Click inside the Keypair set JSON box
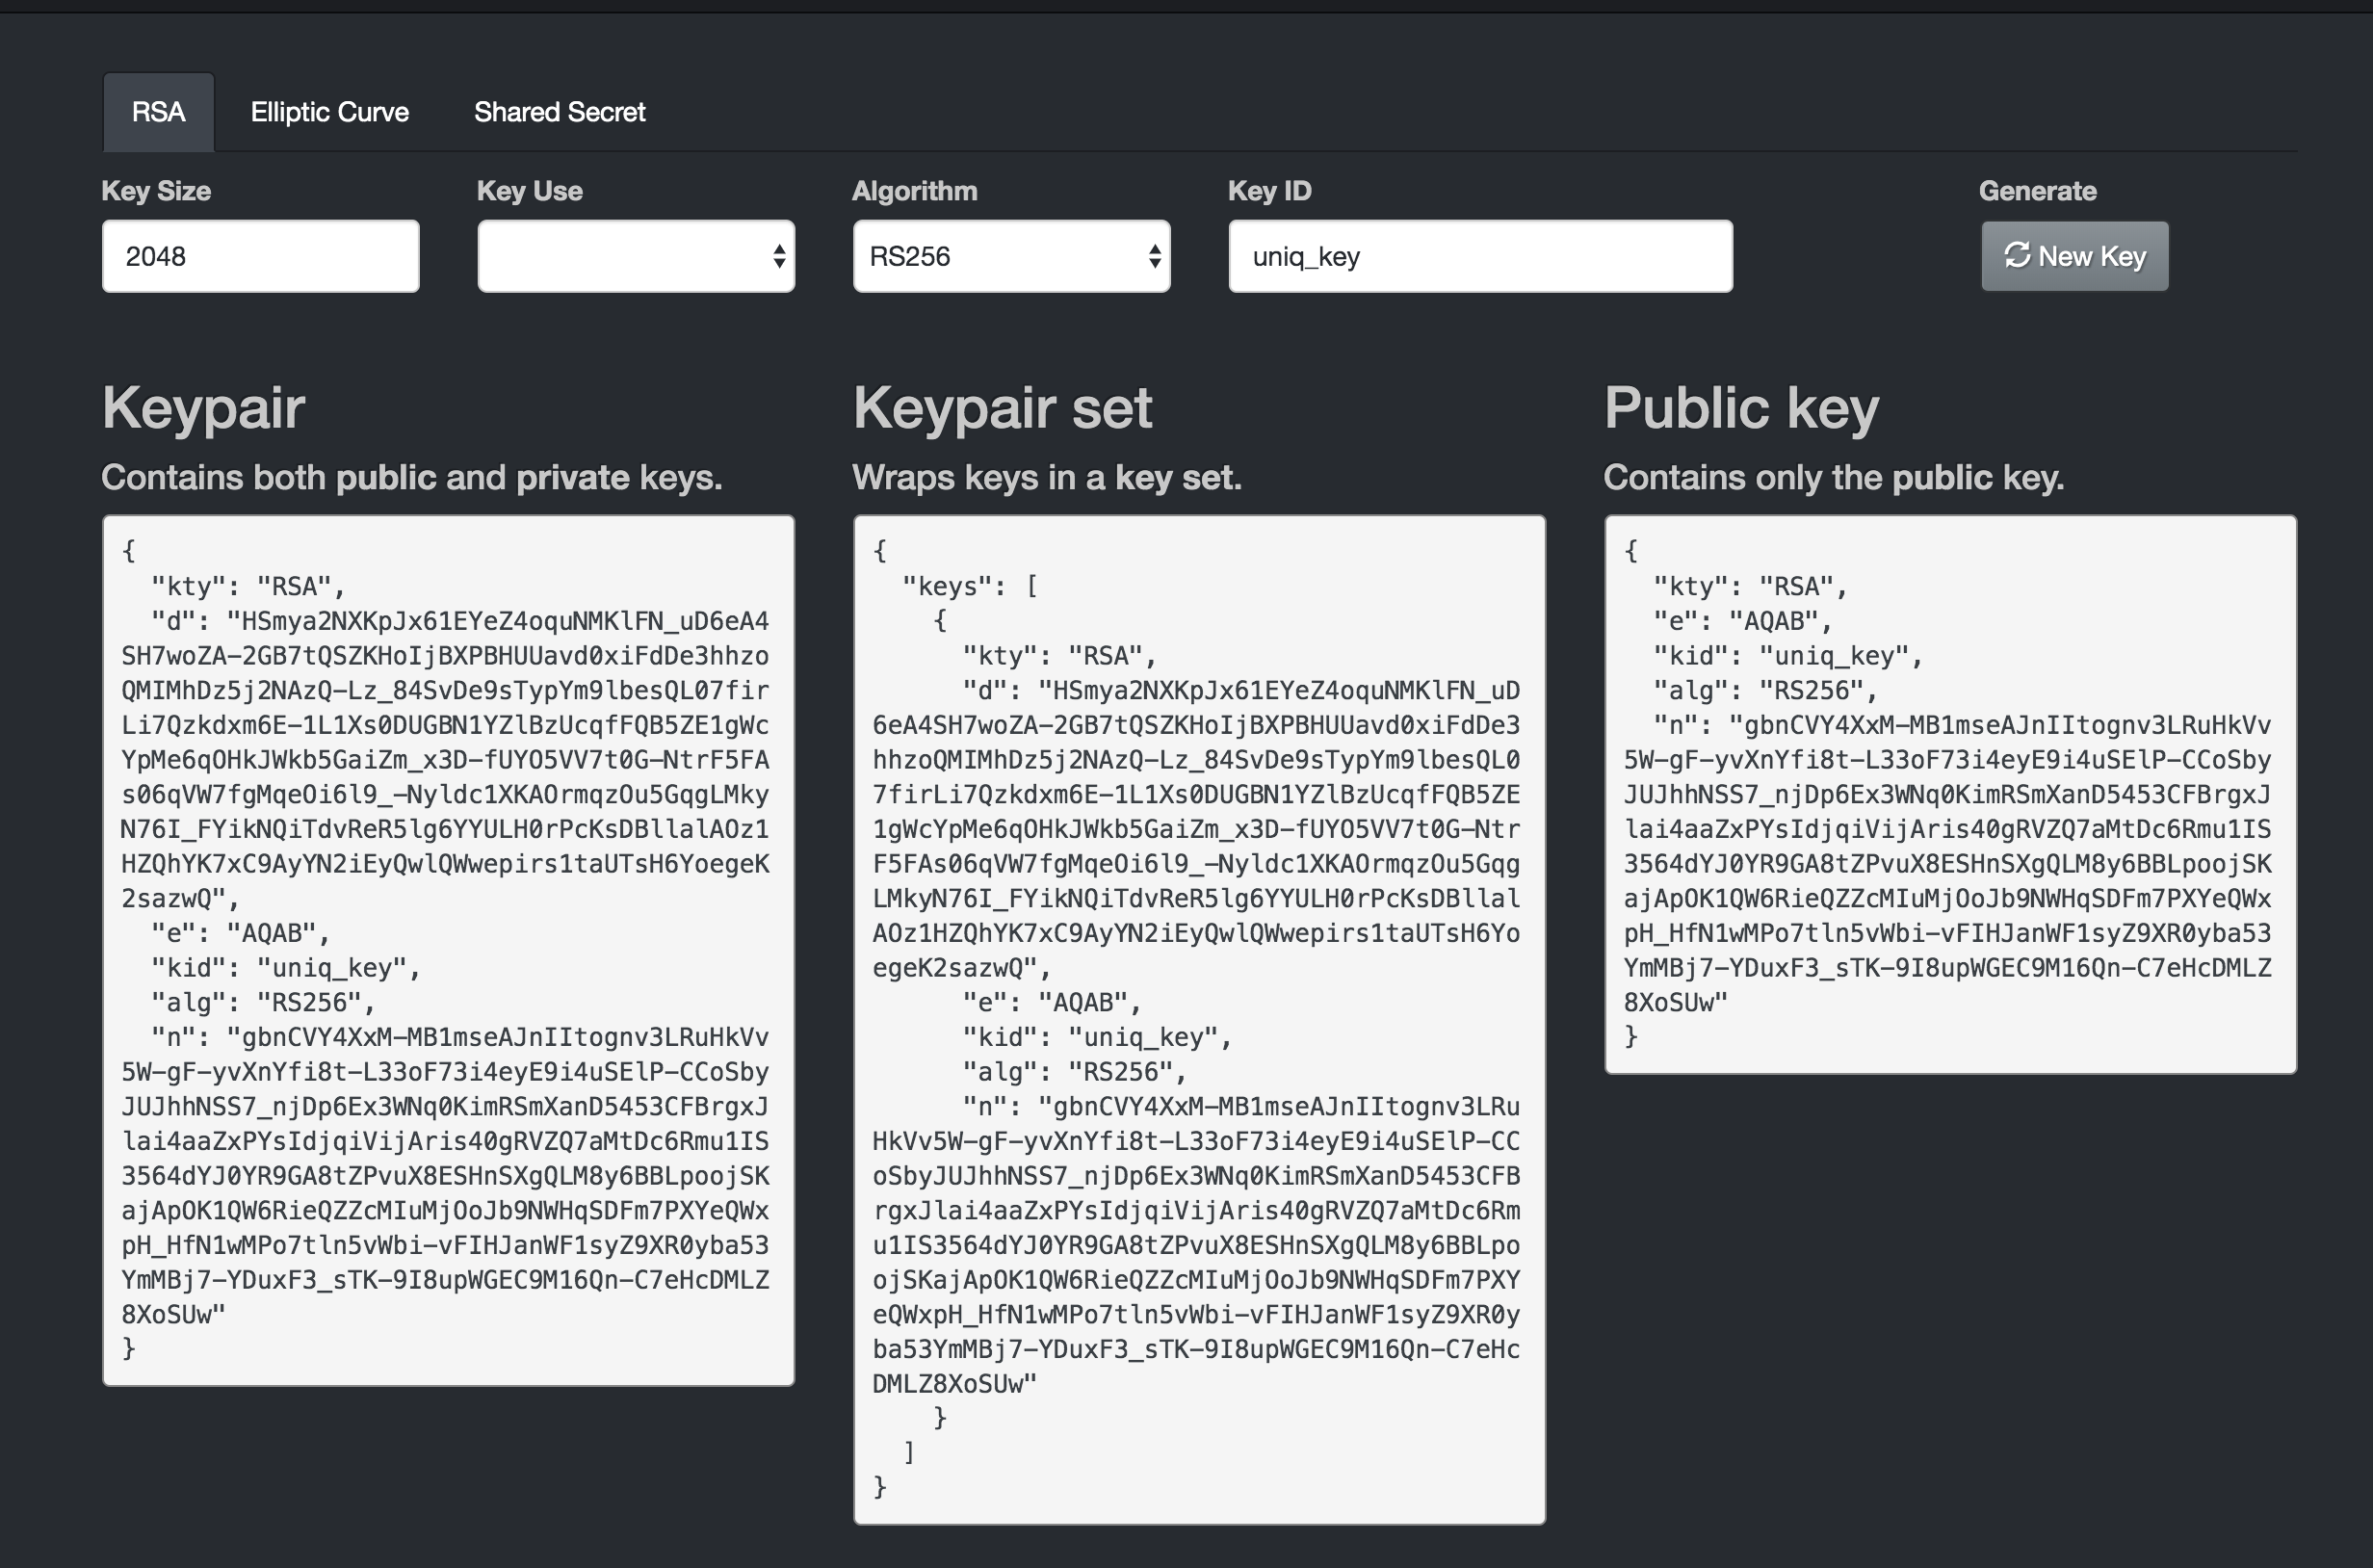The image size is (2373, 1568). (x=1199, y=1020)
